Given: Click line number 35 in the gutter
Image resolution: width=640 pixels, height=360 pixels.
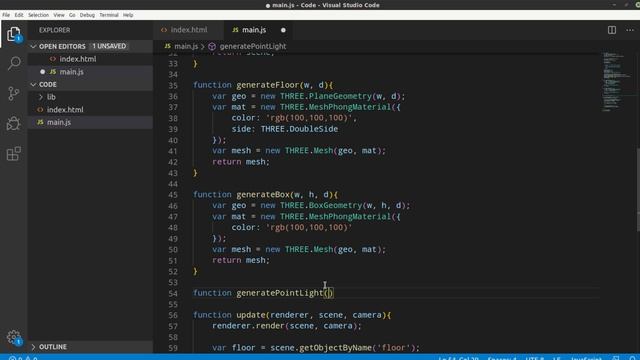Looking at the screenshot, I should 173,85.
